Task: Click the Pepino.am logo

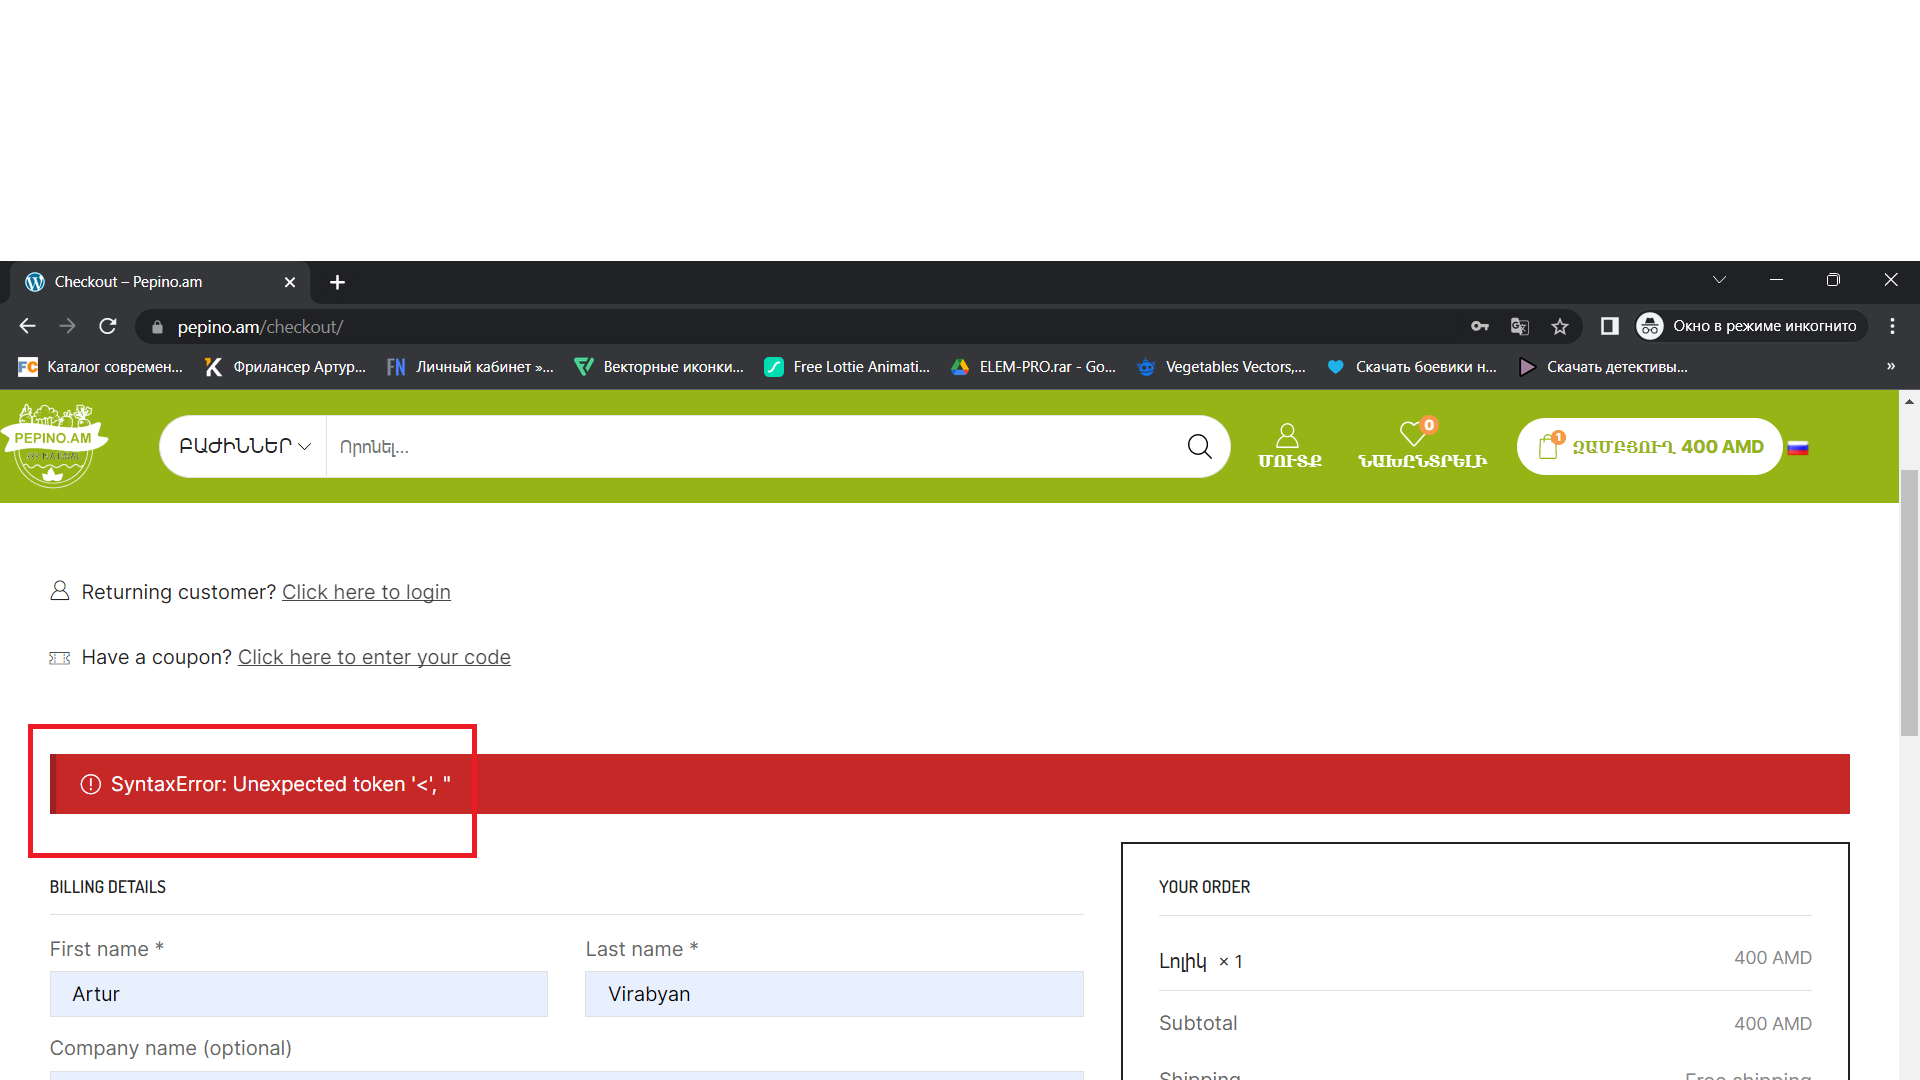Action: pyautogui.click(x=55, y=445)
